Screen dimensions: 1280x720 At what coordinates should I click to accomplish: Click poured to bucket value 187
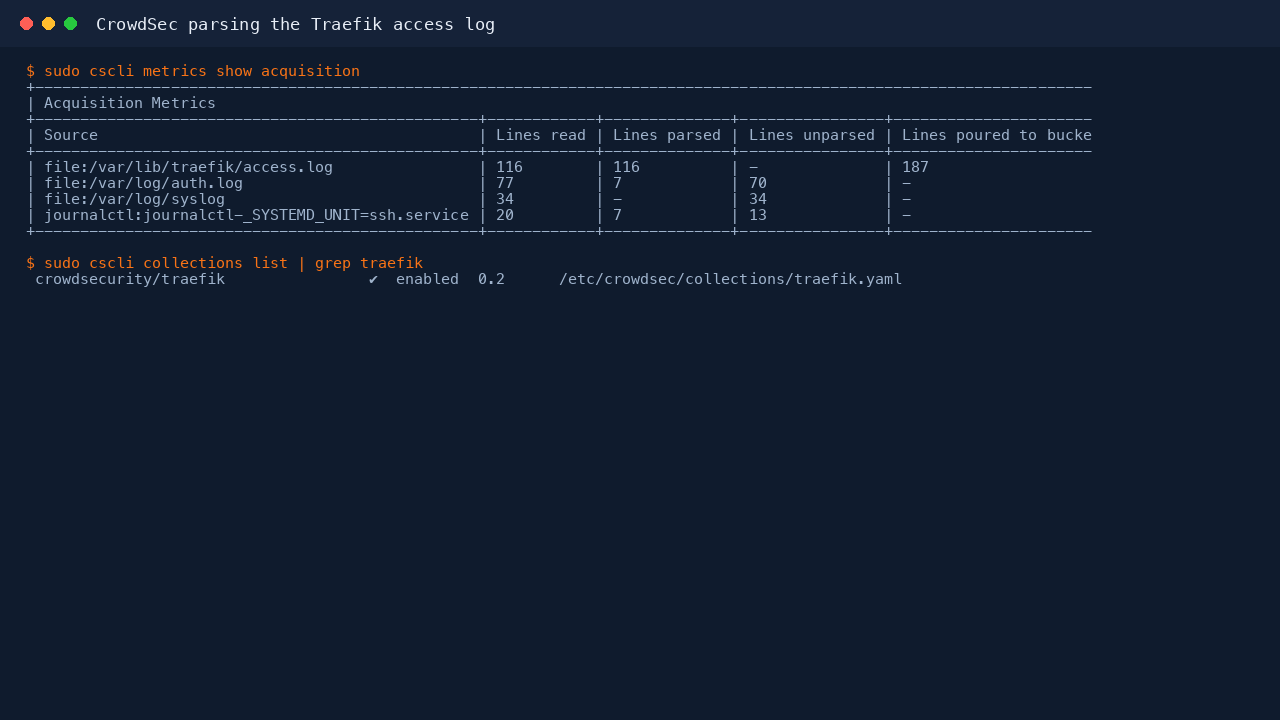tap(915, 167)
